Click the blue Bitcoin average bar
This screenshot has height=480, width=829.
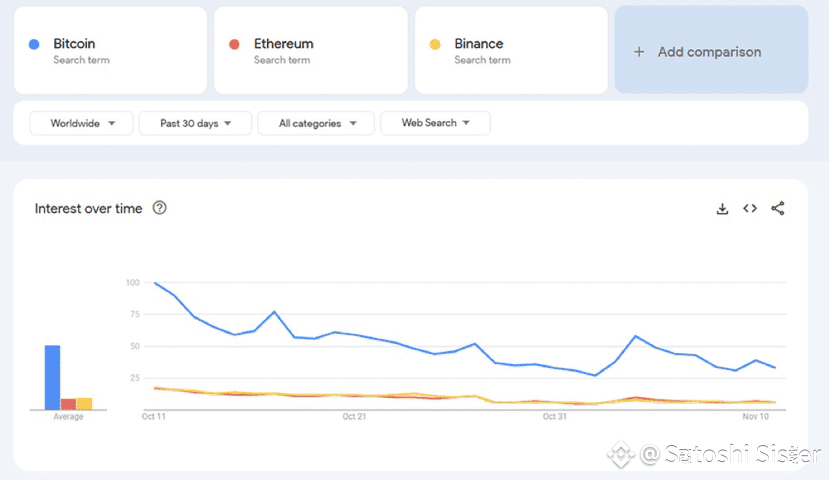tap(52, 377)
